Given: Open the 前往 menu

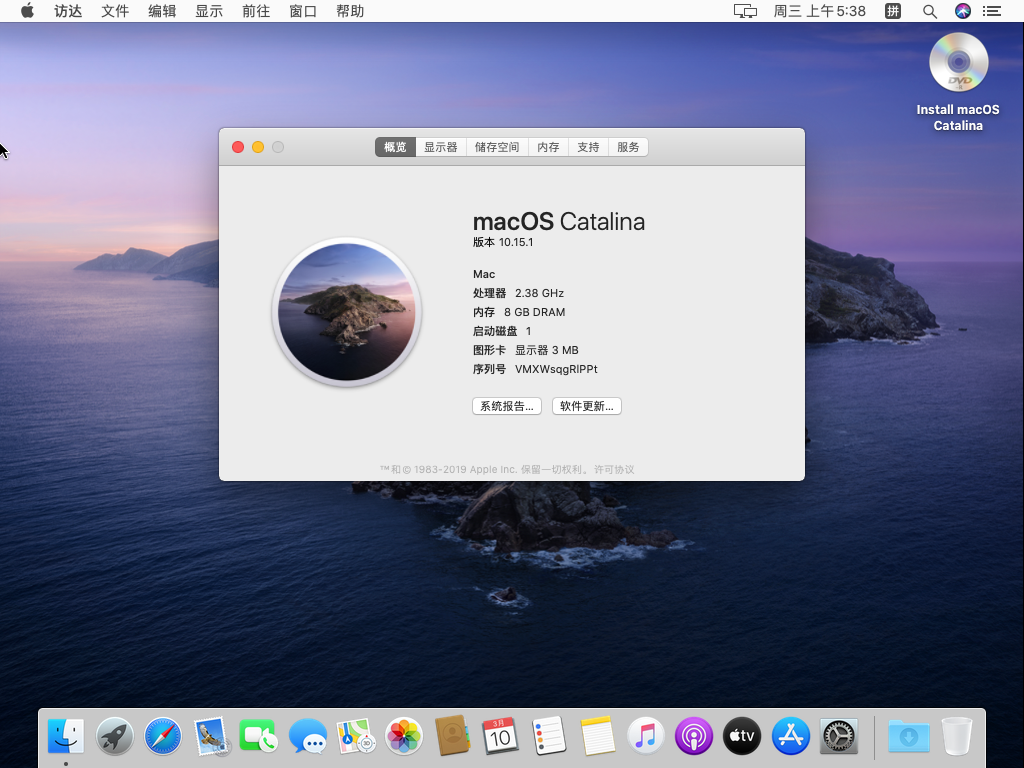Looking at the screenshot, I should pyautogui.click(x=256, y=11).
